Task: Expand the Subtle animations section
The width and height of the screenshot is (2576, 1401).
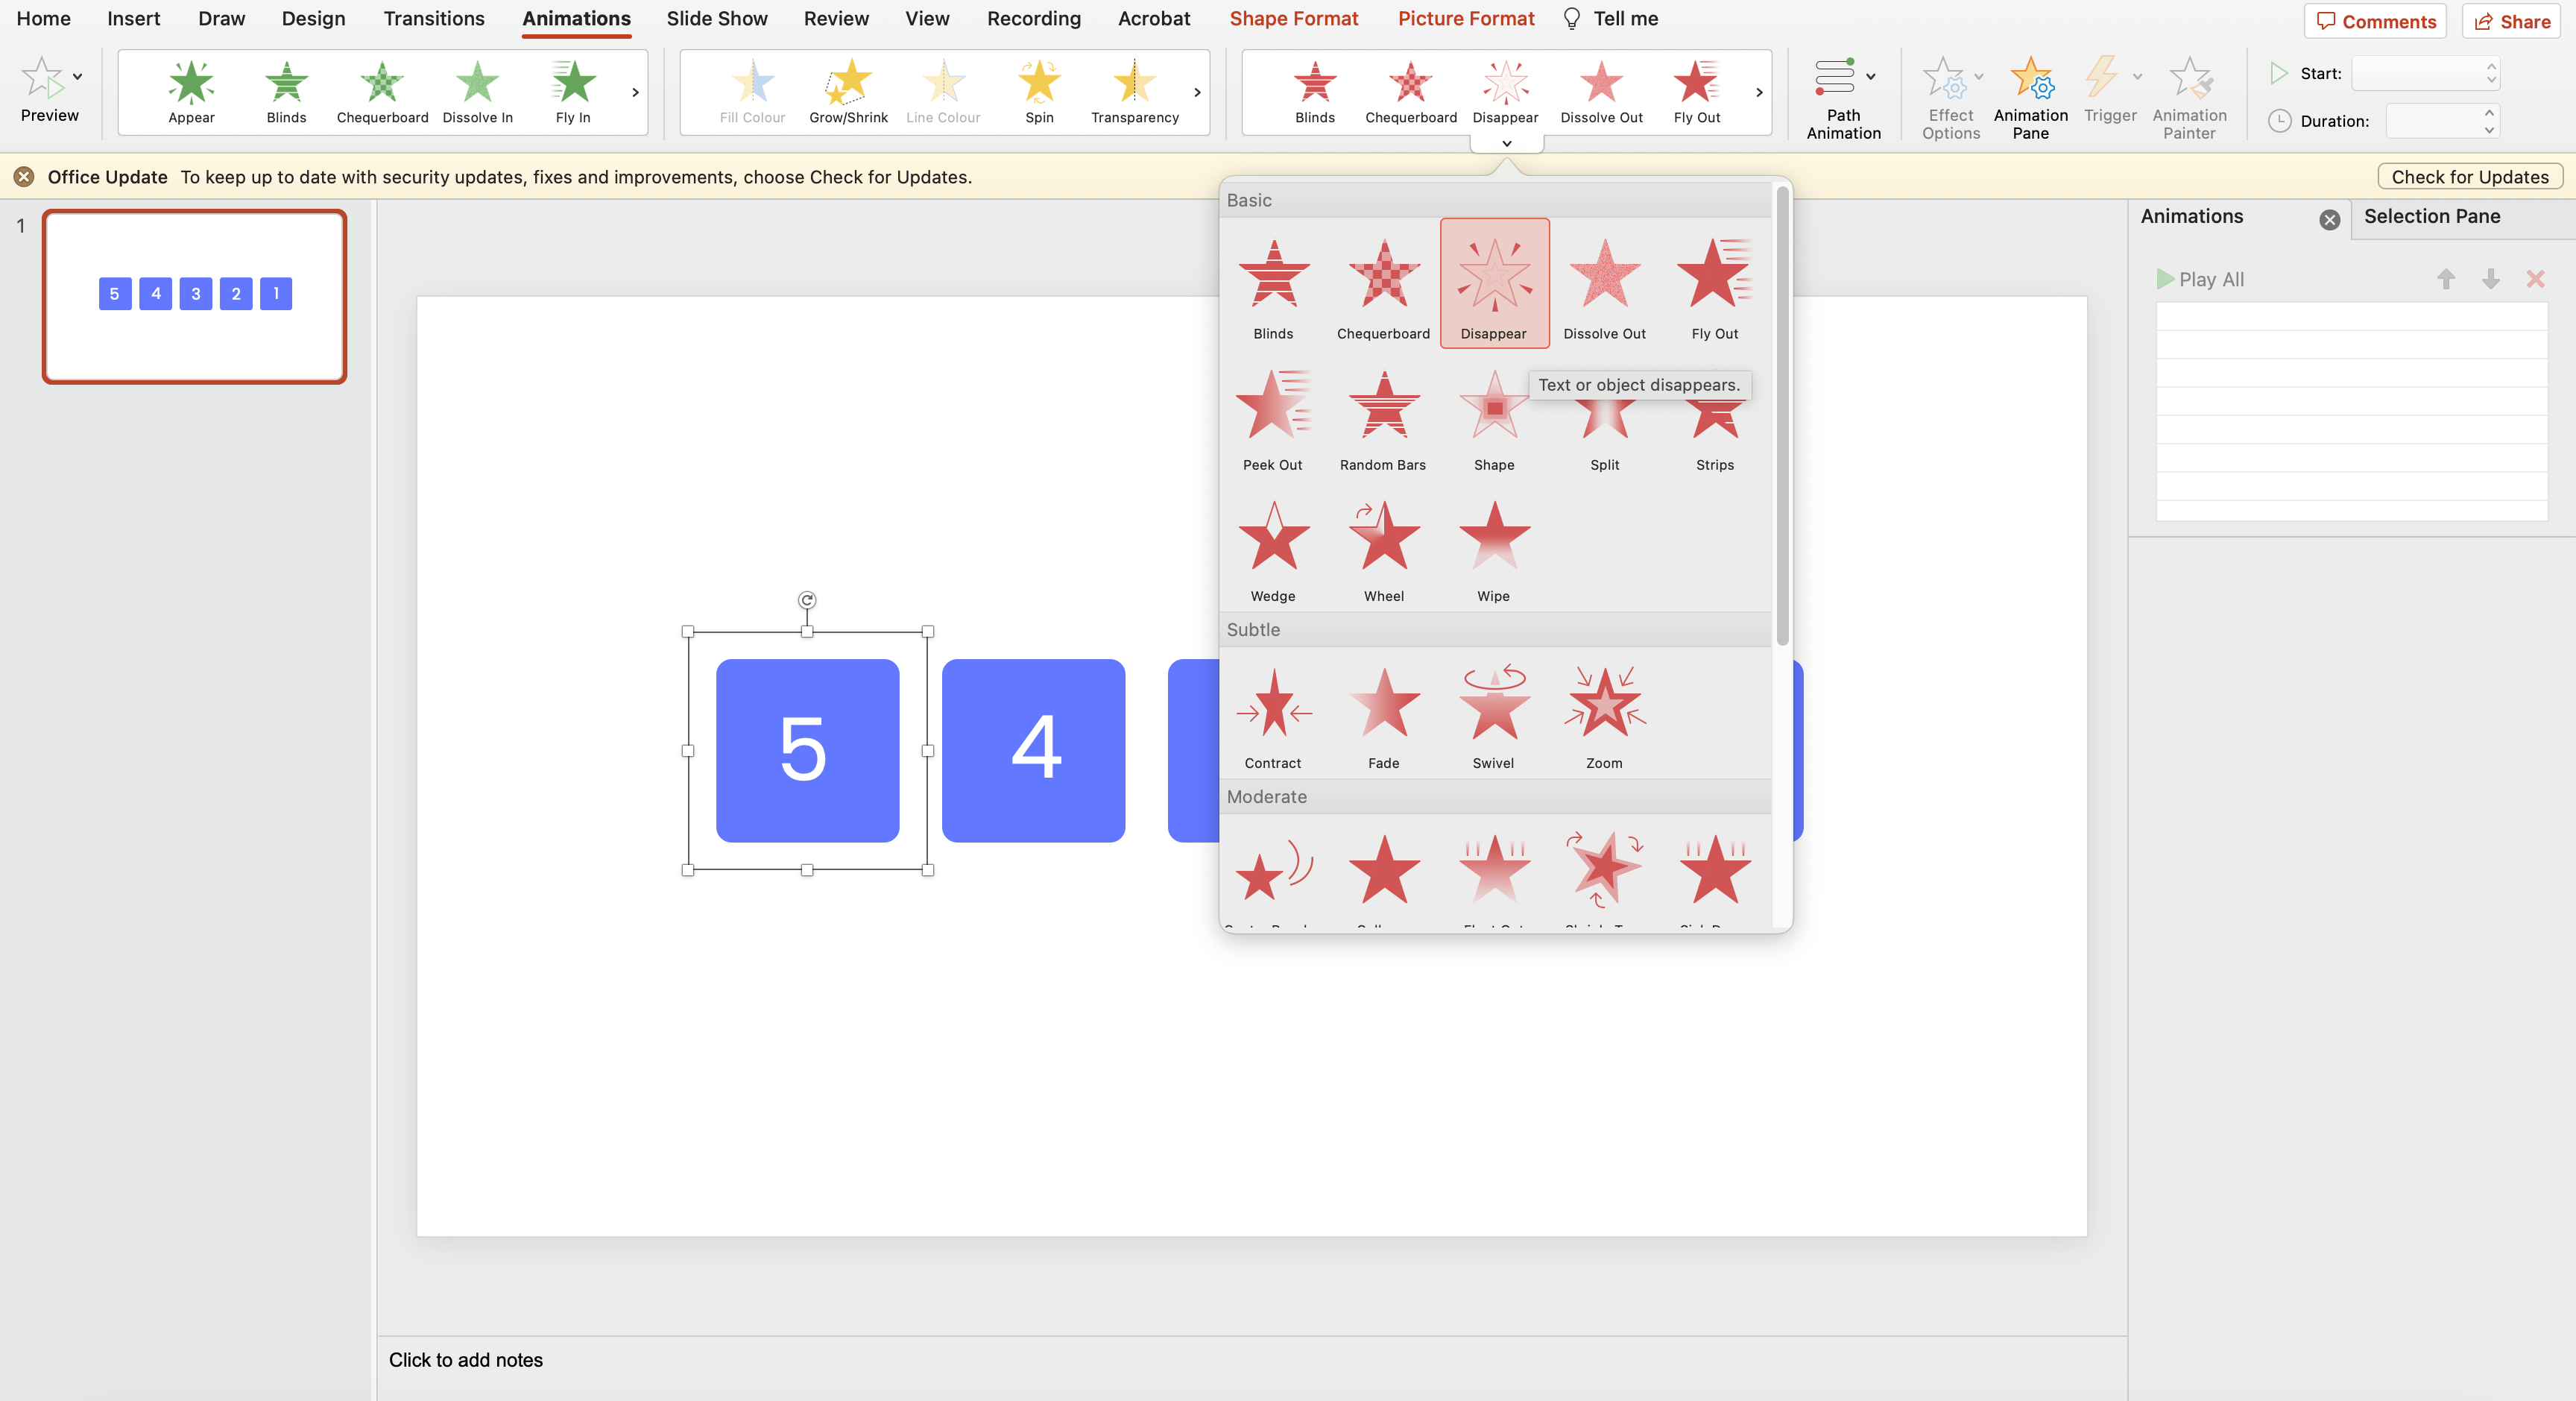Action: click(x=1254, y=628)
